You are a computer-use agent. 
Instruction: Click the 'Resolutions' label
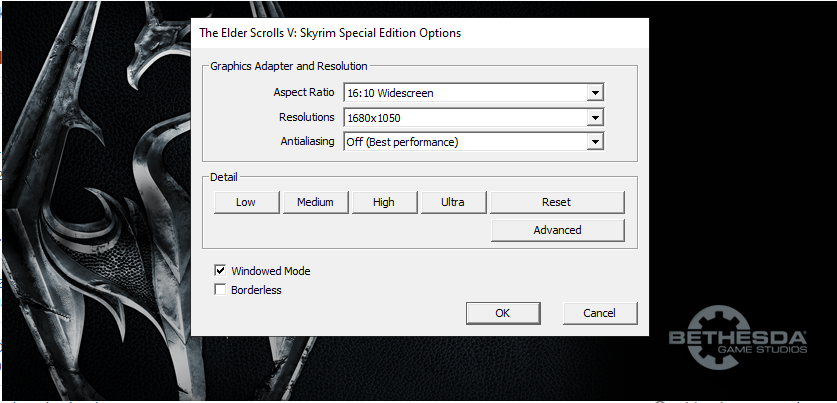306,117
